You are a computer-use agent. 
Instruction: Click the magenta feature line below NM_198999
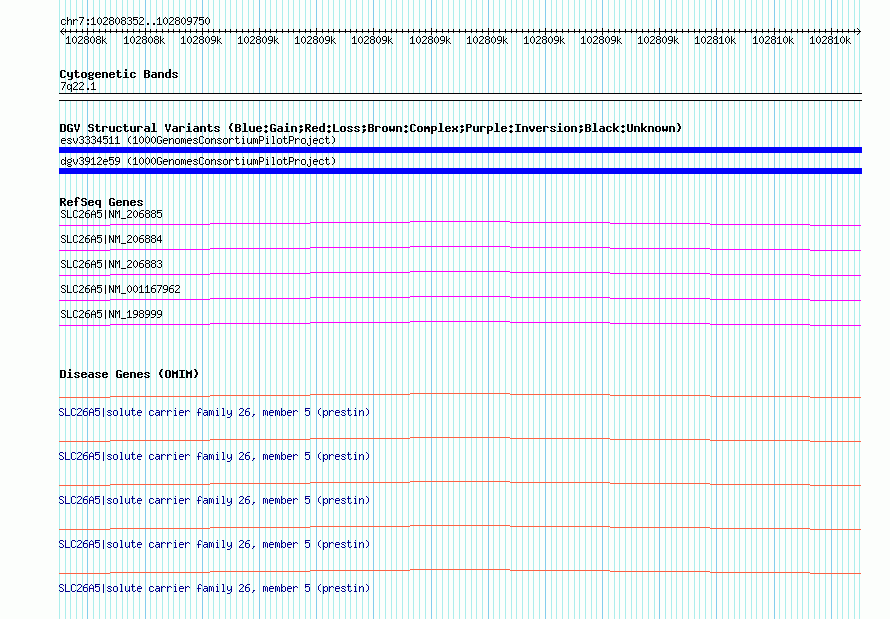click(x=460, y=323)
